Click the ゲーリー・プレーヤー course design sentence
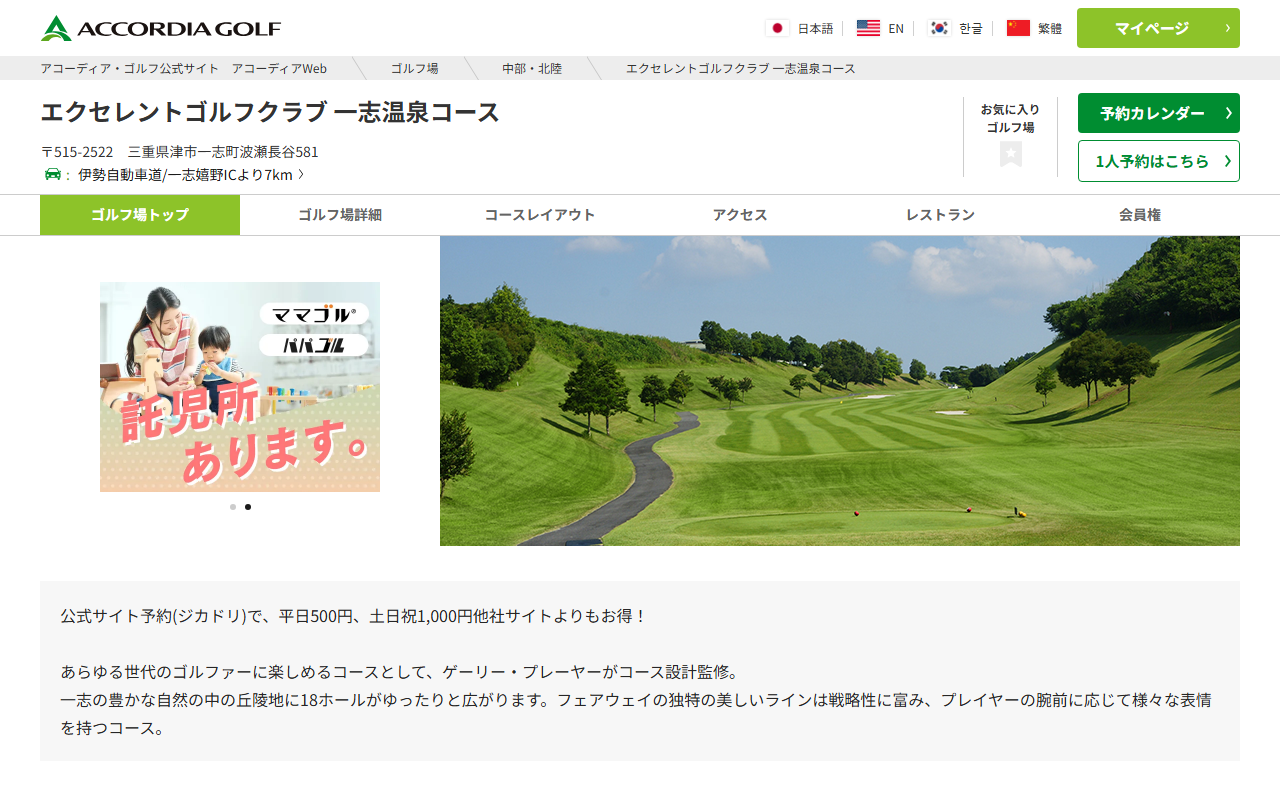The height and width of the screenshot is (800, 1280). click(x=399, y=672)
